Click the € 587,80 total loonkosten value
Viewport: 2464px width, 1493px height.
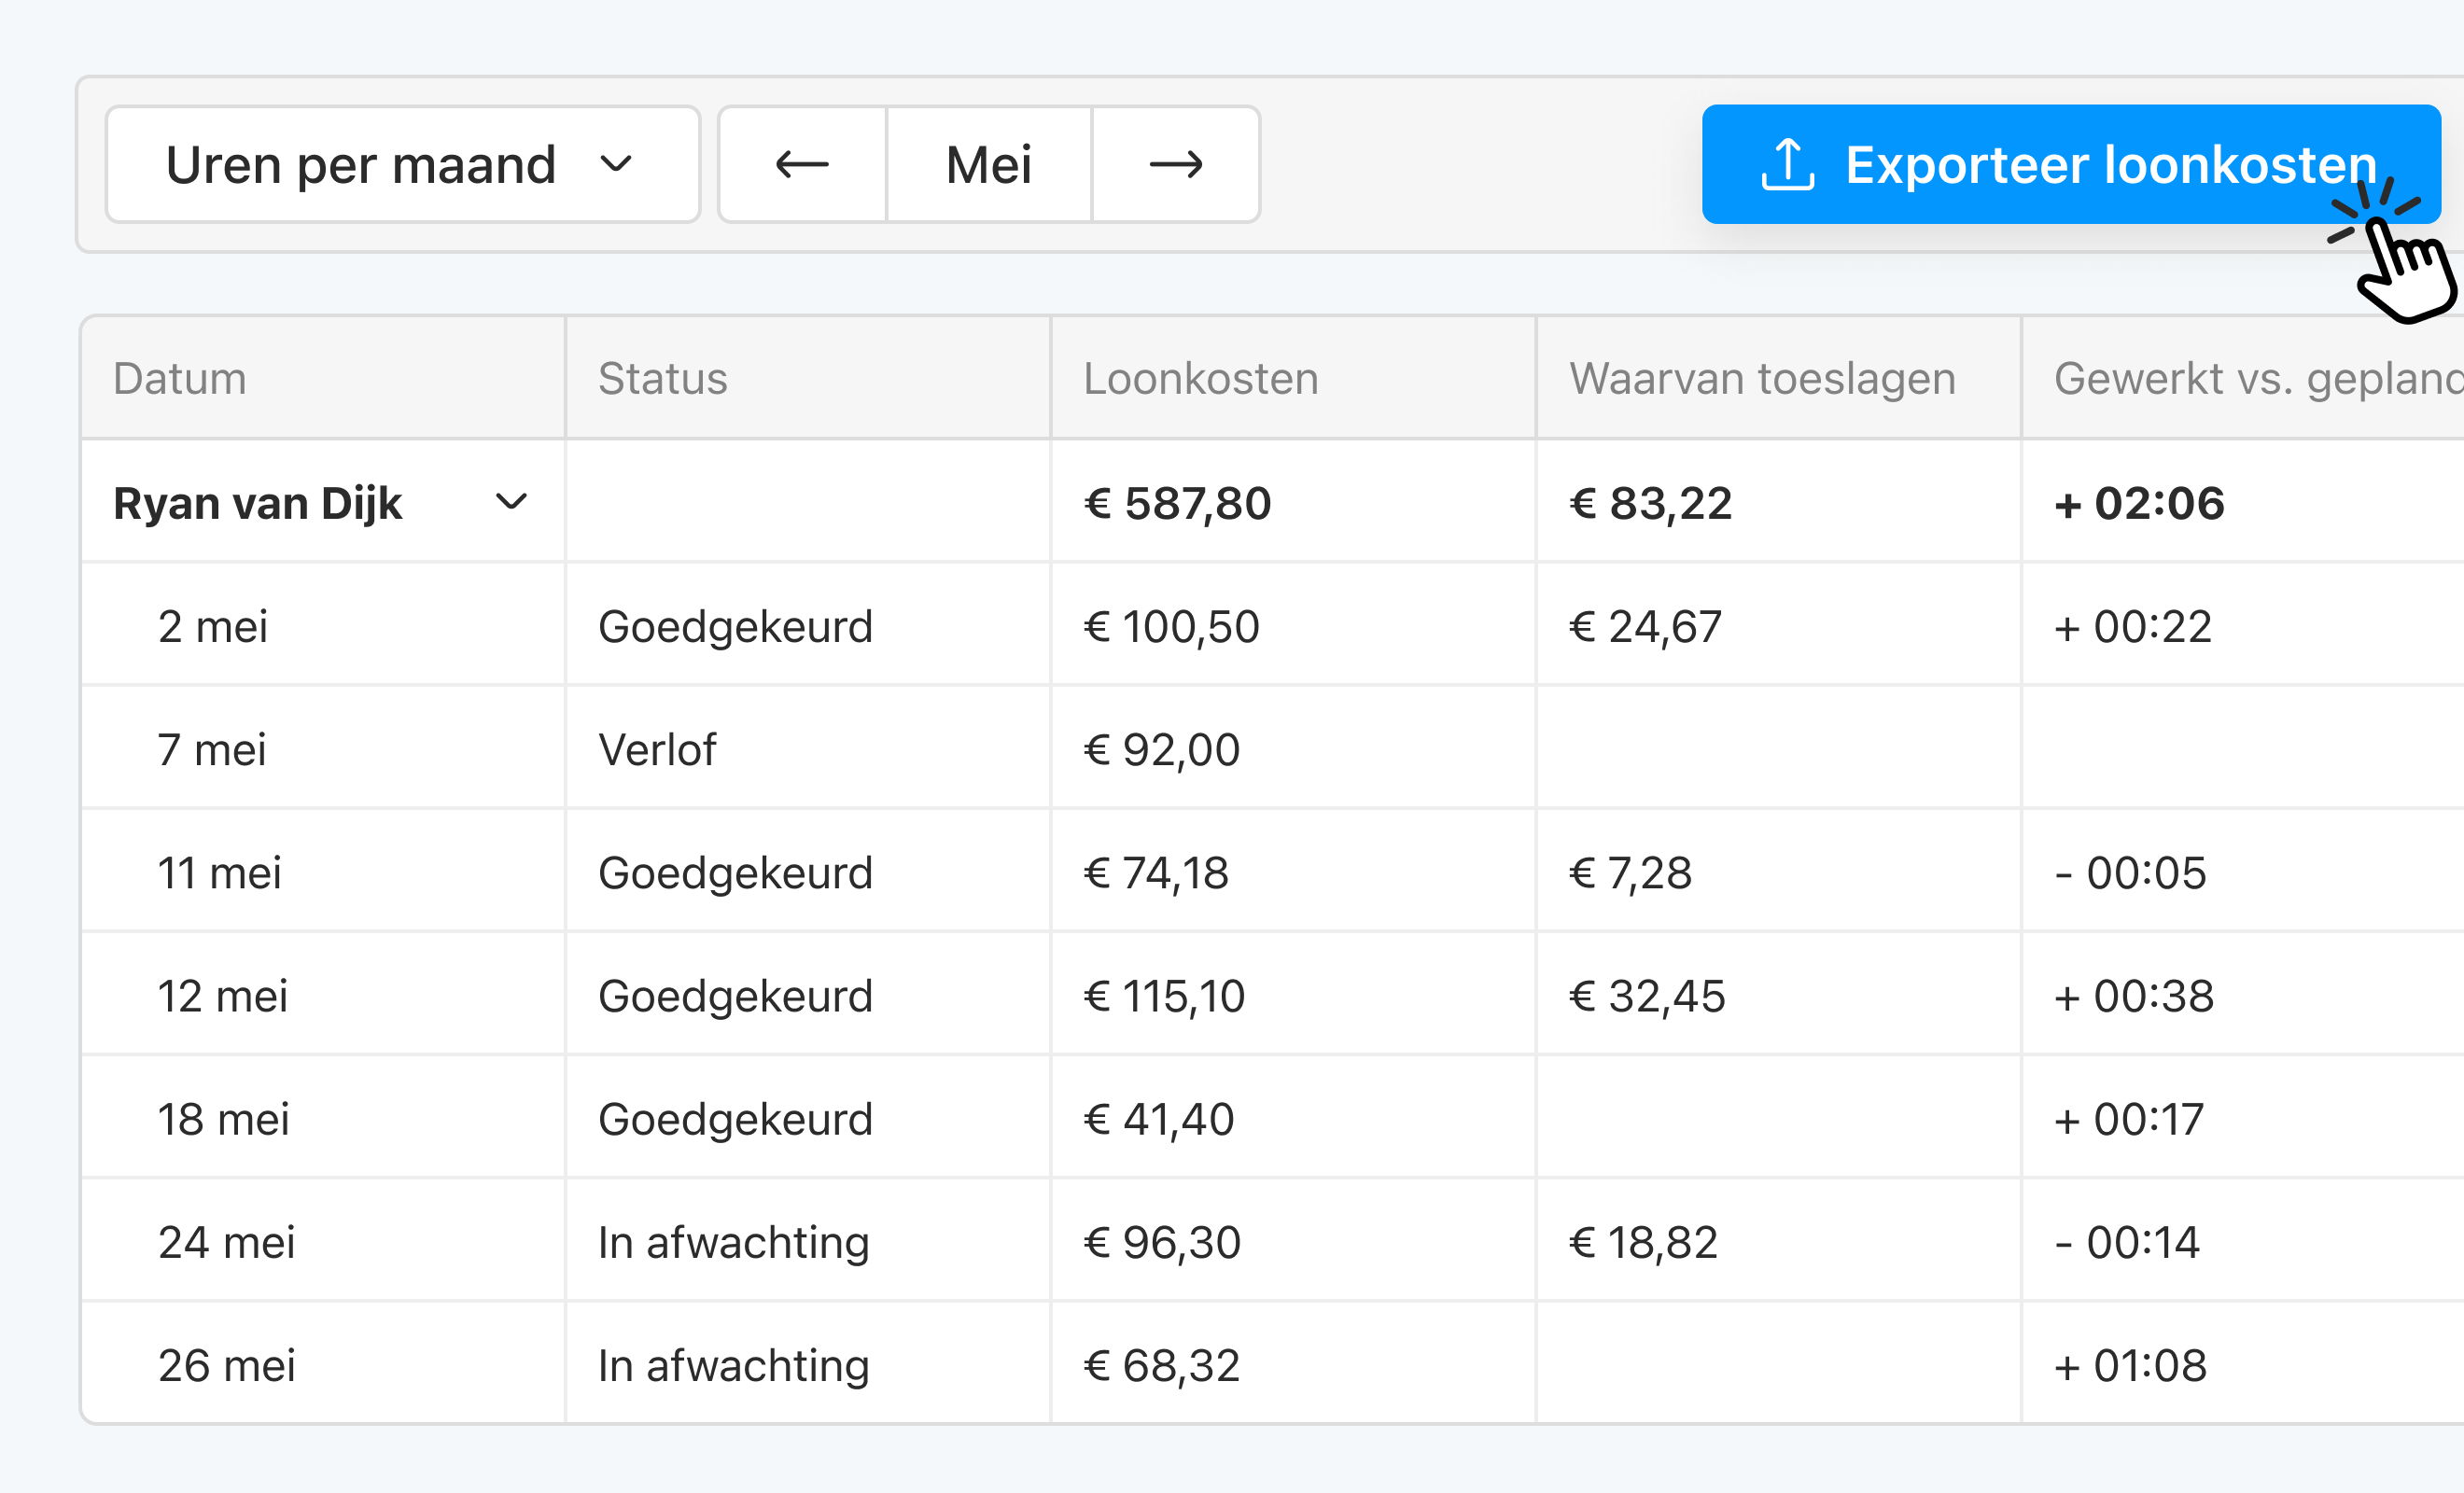click(x=1177, y=503)
